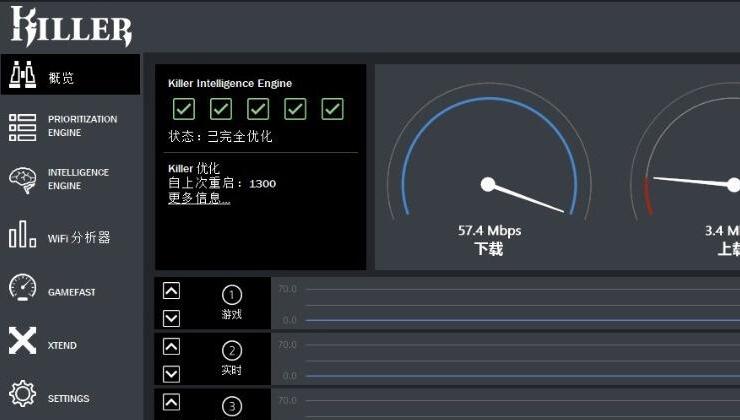Open the 更多信息 link
Image resolution: width=740 pixels, height=420 pixels.
click(x=199, y=199)
